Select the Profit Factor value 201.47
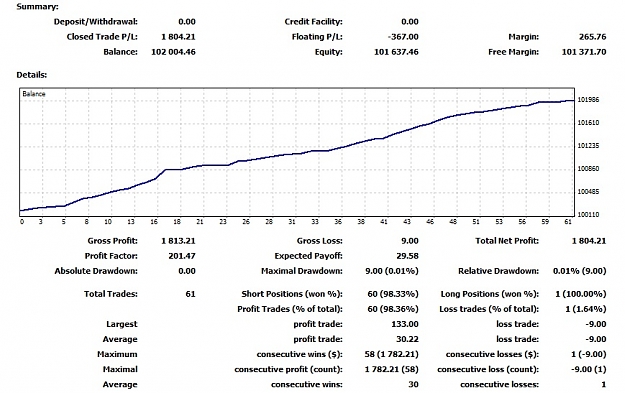The image size is (625, 393). [182, 256]
